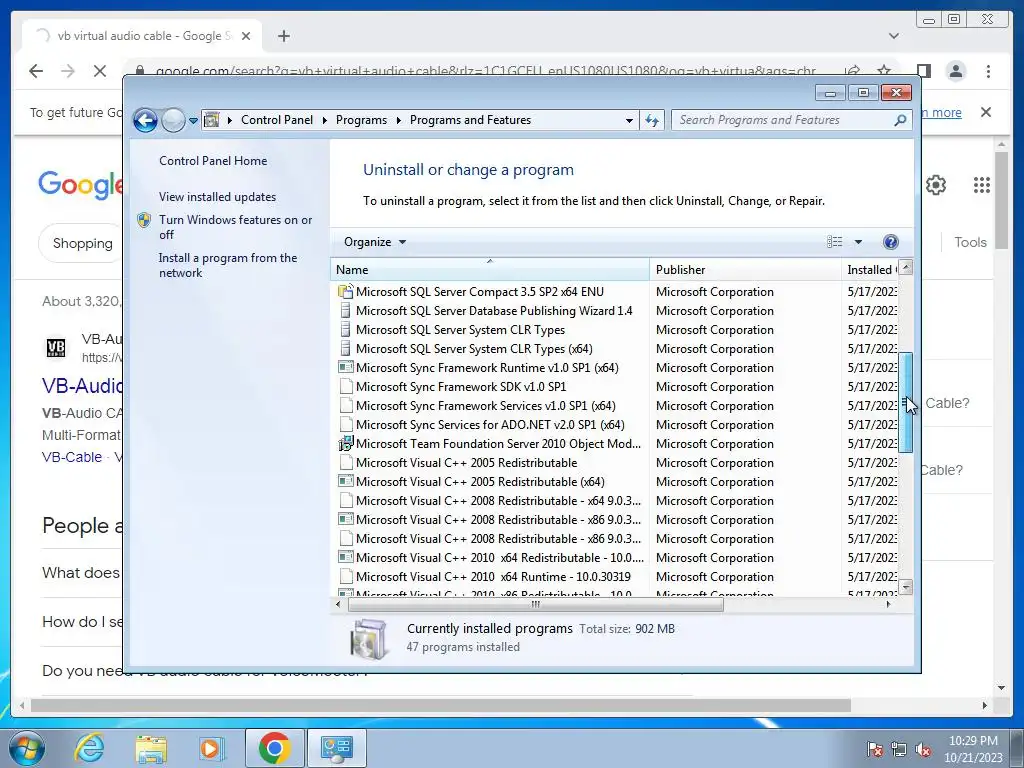Image resolution: width=1024 pixels, height=768 pixels.
Task: Click Programs and Features breadcrumb
Action: click(x=470, y=120)
